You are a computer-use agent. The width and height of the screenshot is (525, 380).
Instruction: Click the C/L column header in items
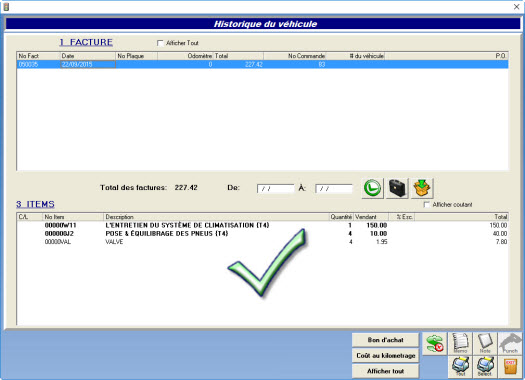(x=30, y=217)
